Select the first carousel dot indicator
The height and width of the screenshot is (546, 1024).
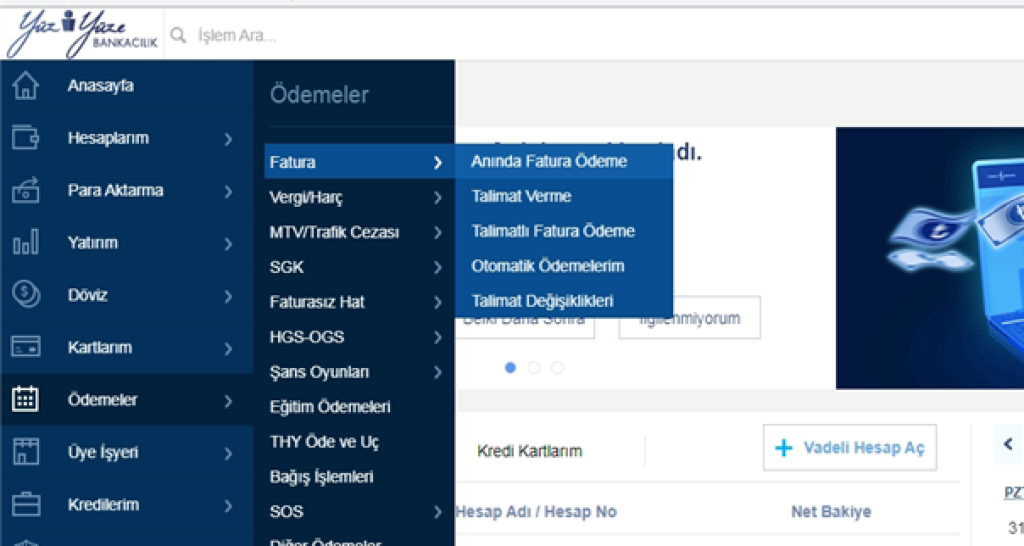pos(511,368)
